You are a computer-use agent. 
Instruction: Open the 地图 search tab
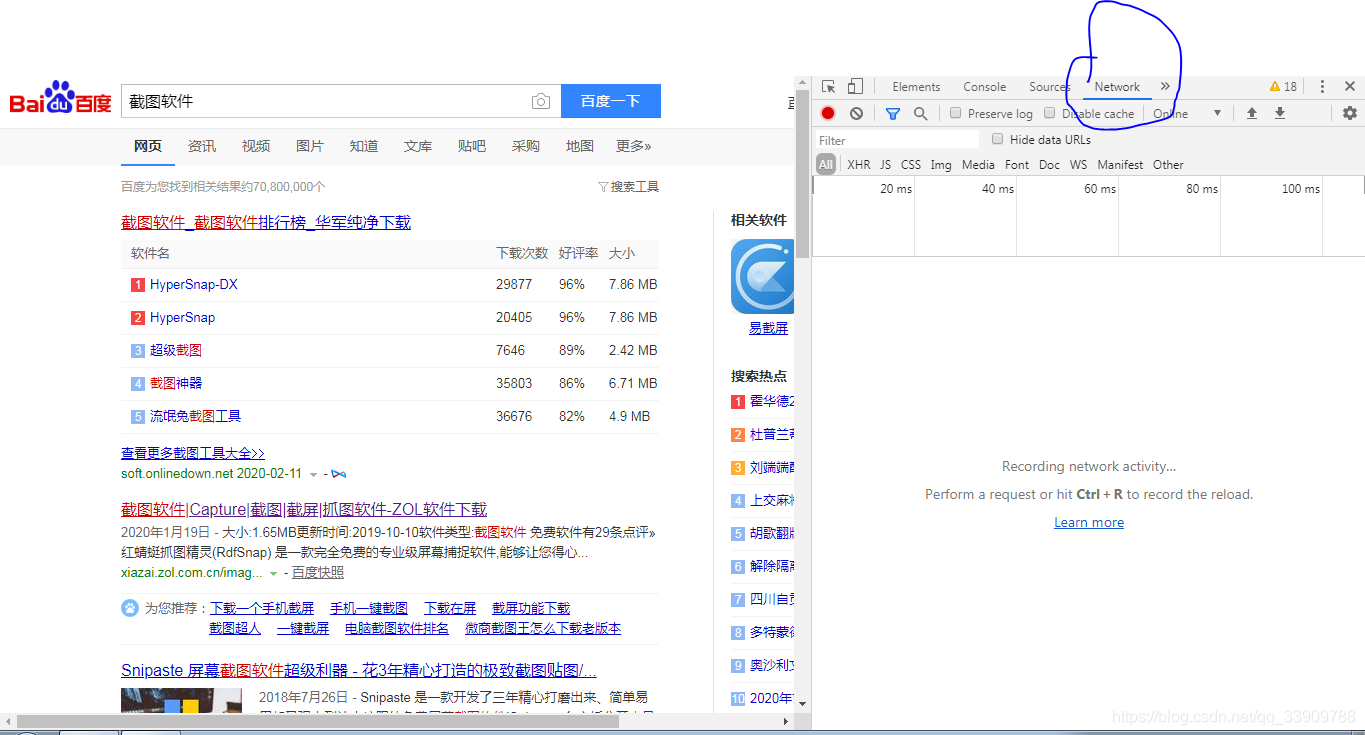click(x=580, y=146)
